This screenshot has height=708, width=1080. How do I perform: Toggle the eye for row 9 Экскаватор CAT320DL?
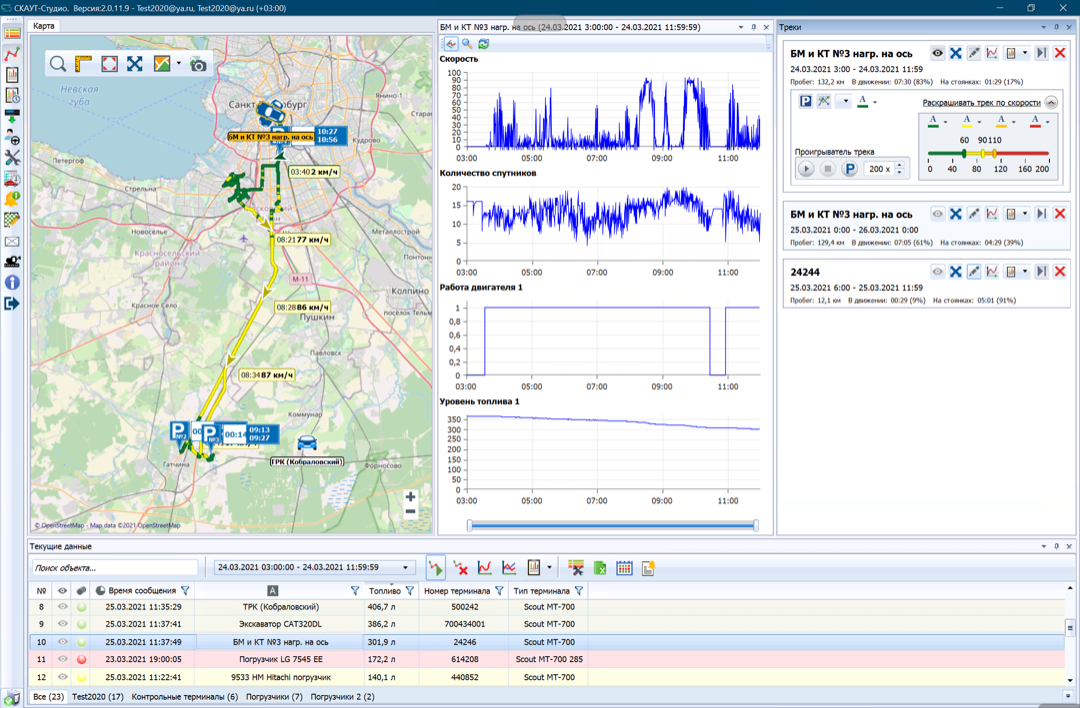click(x=63, y=624)
